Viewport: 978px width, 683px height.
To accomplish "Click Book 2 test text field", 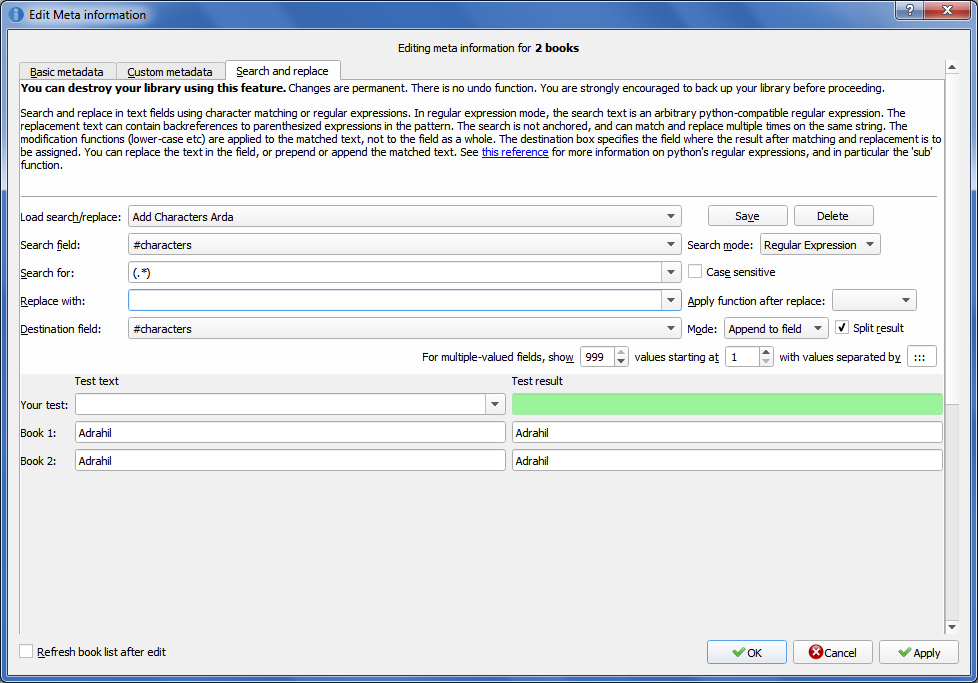I will pyautogui.click(x=290, y=460).
